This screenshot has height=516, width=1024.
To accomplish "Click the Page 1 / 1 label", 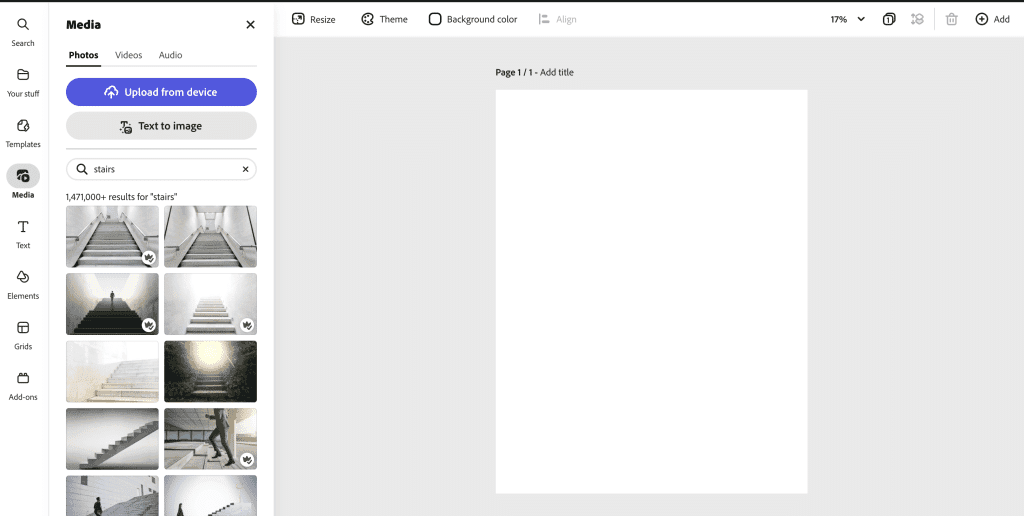I will point(515,73).
